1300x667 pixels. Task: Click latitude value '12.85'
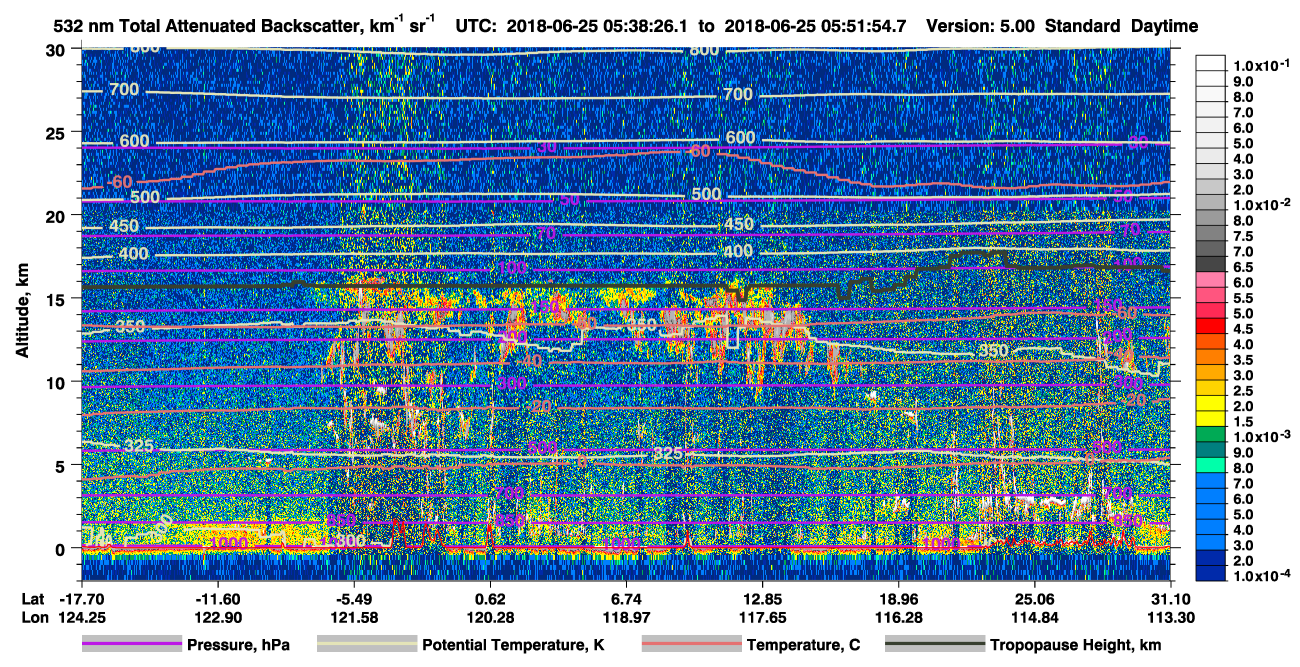pos(762,597)
